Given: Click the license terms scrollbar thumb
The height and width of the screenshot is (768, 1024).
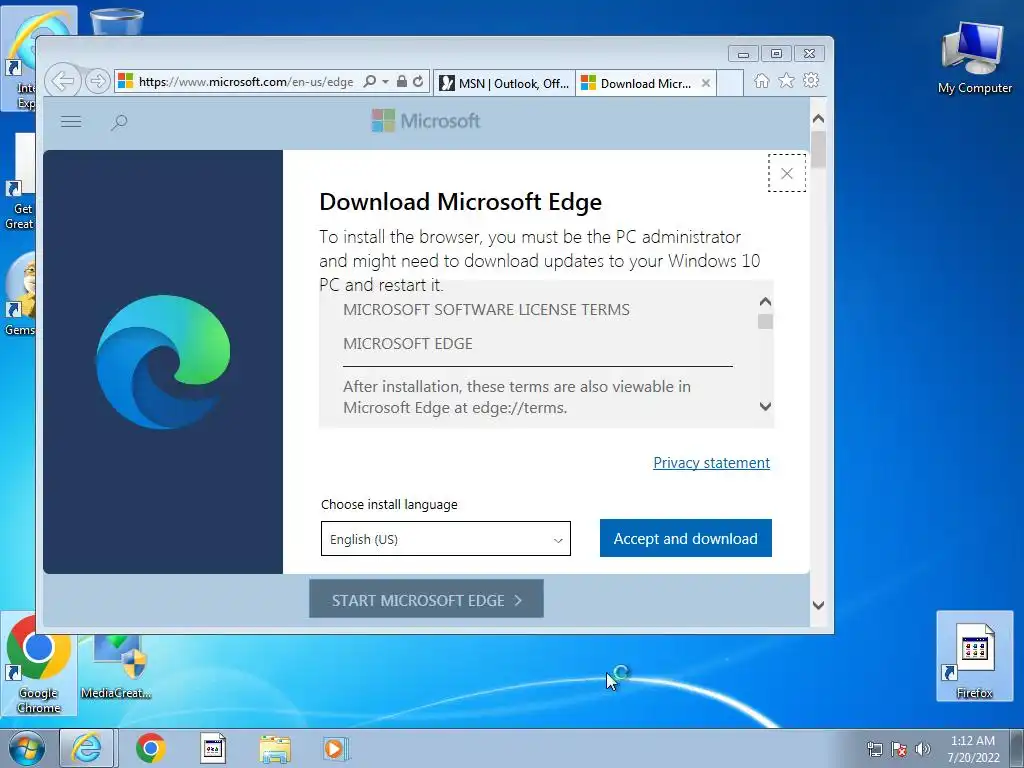Looking at the screenshot, I should (765, 321).
